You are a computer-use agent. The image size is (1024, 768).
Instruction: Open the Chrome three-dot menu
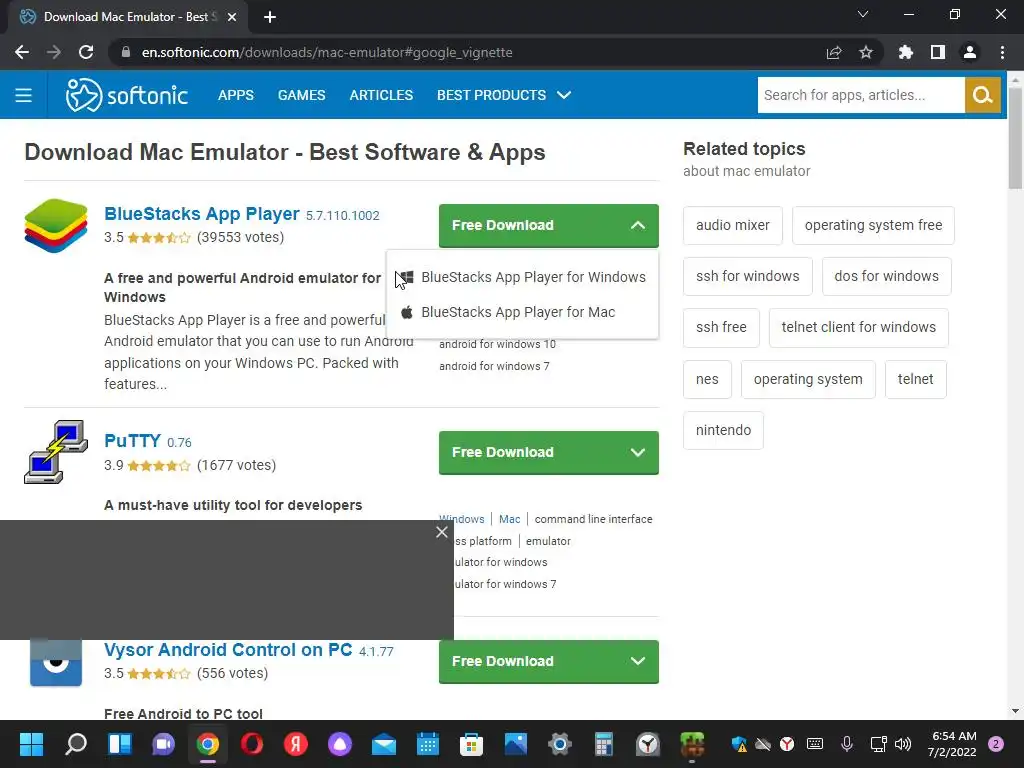point(1002,52)
